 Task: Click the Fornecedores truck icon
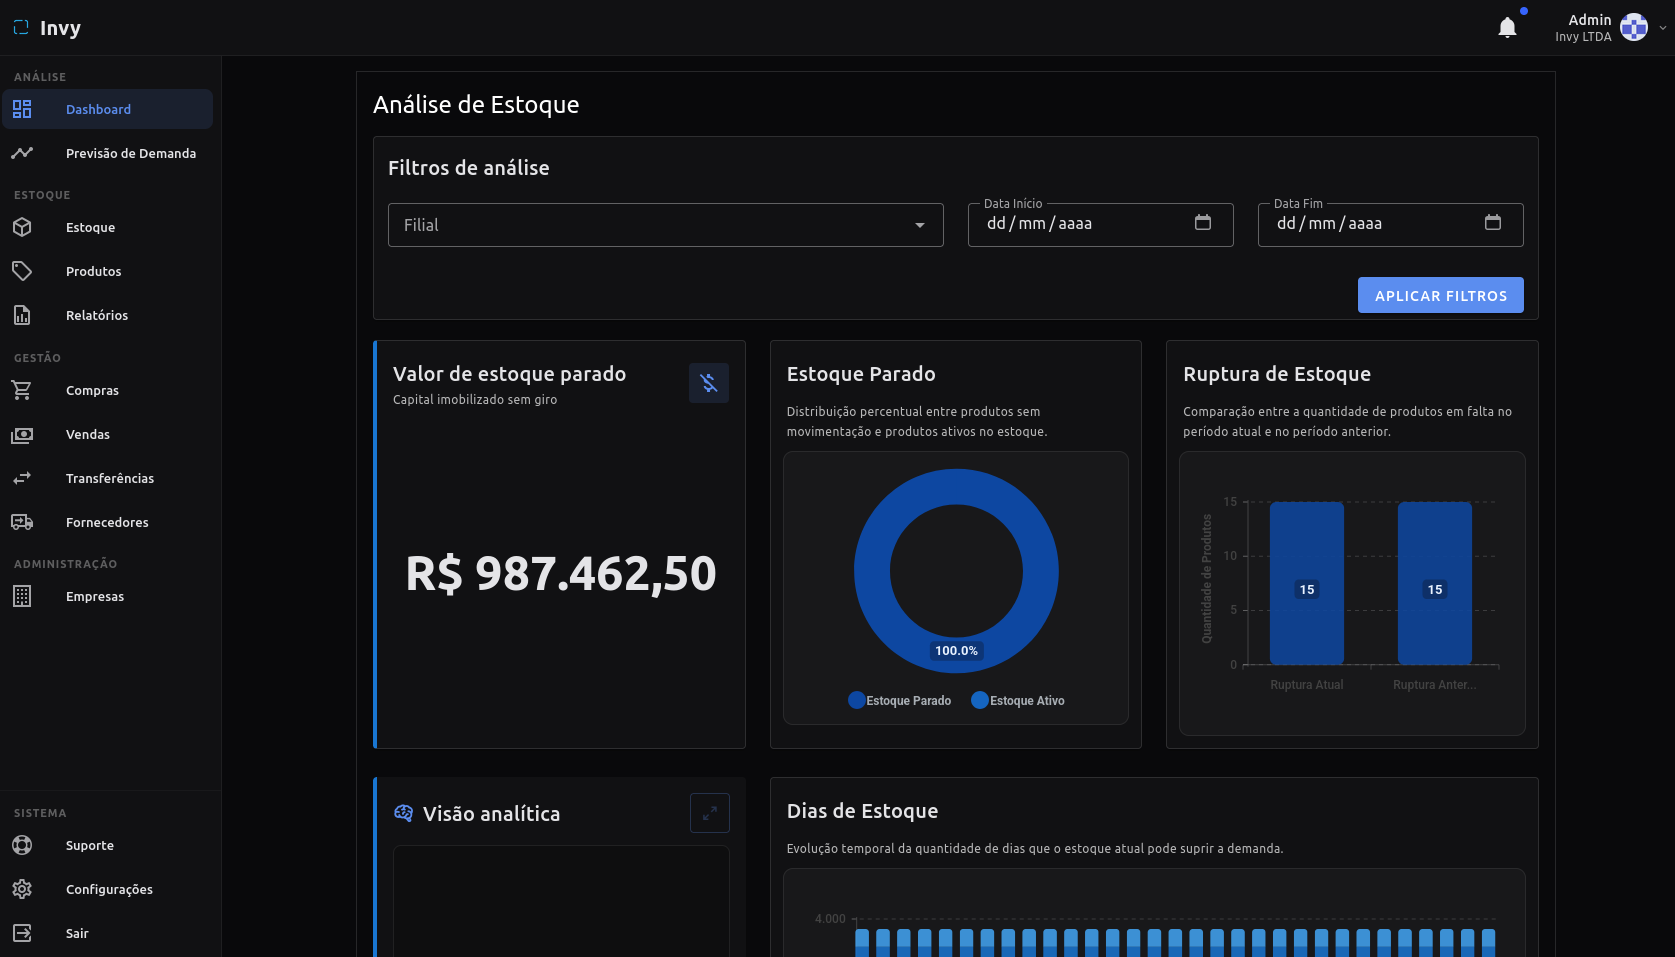tap(22, 522)
